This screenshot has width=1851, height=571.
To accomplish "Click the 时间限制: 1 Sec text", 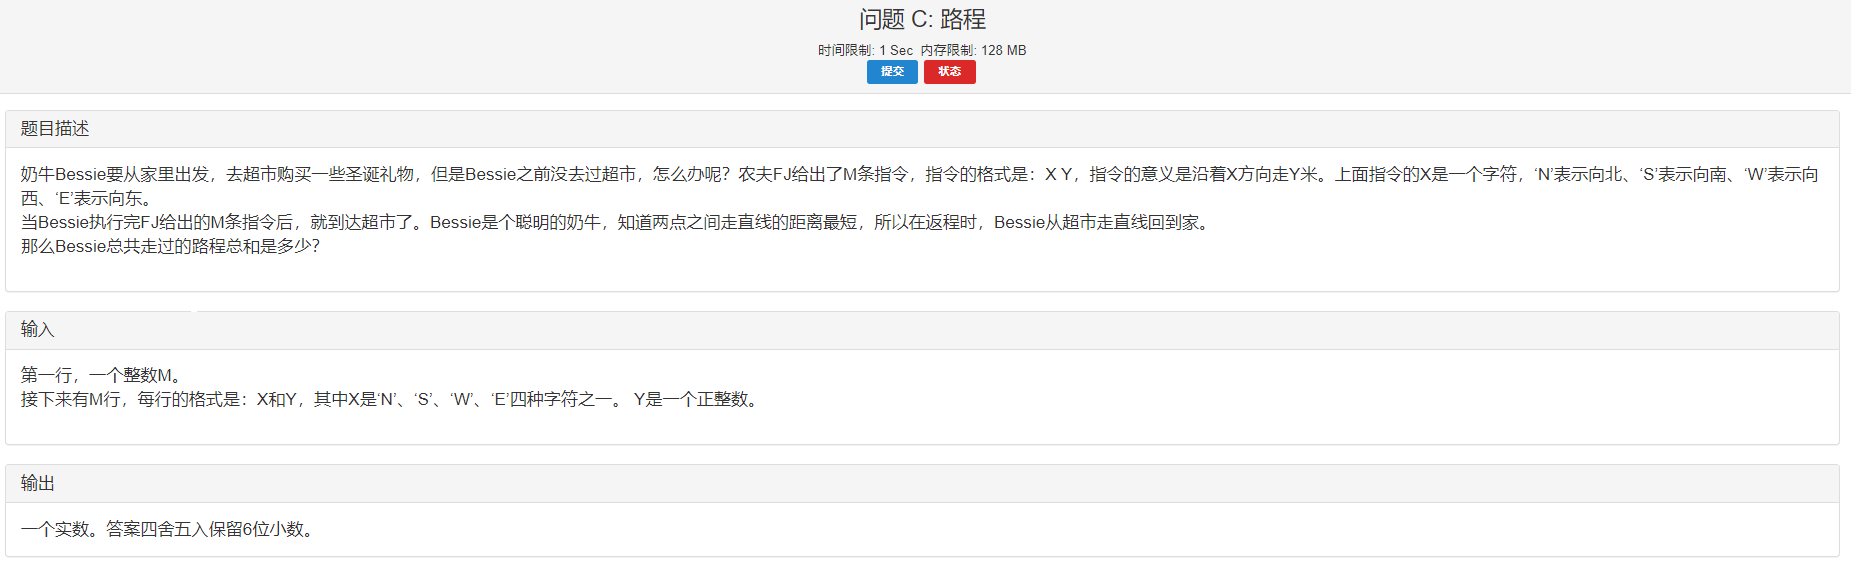I will tap(865, 50).
